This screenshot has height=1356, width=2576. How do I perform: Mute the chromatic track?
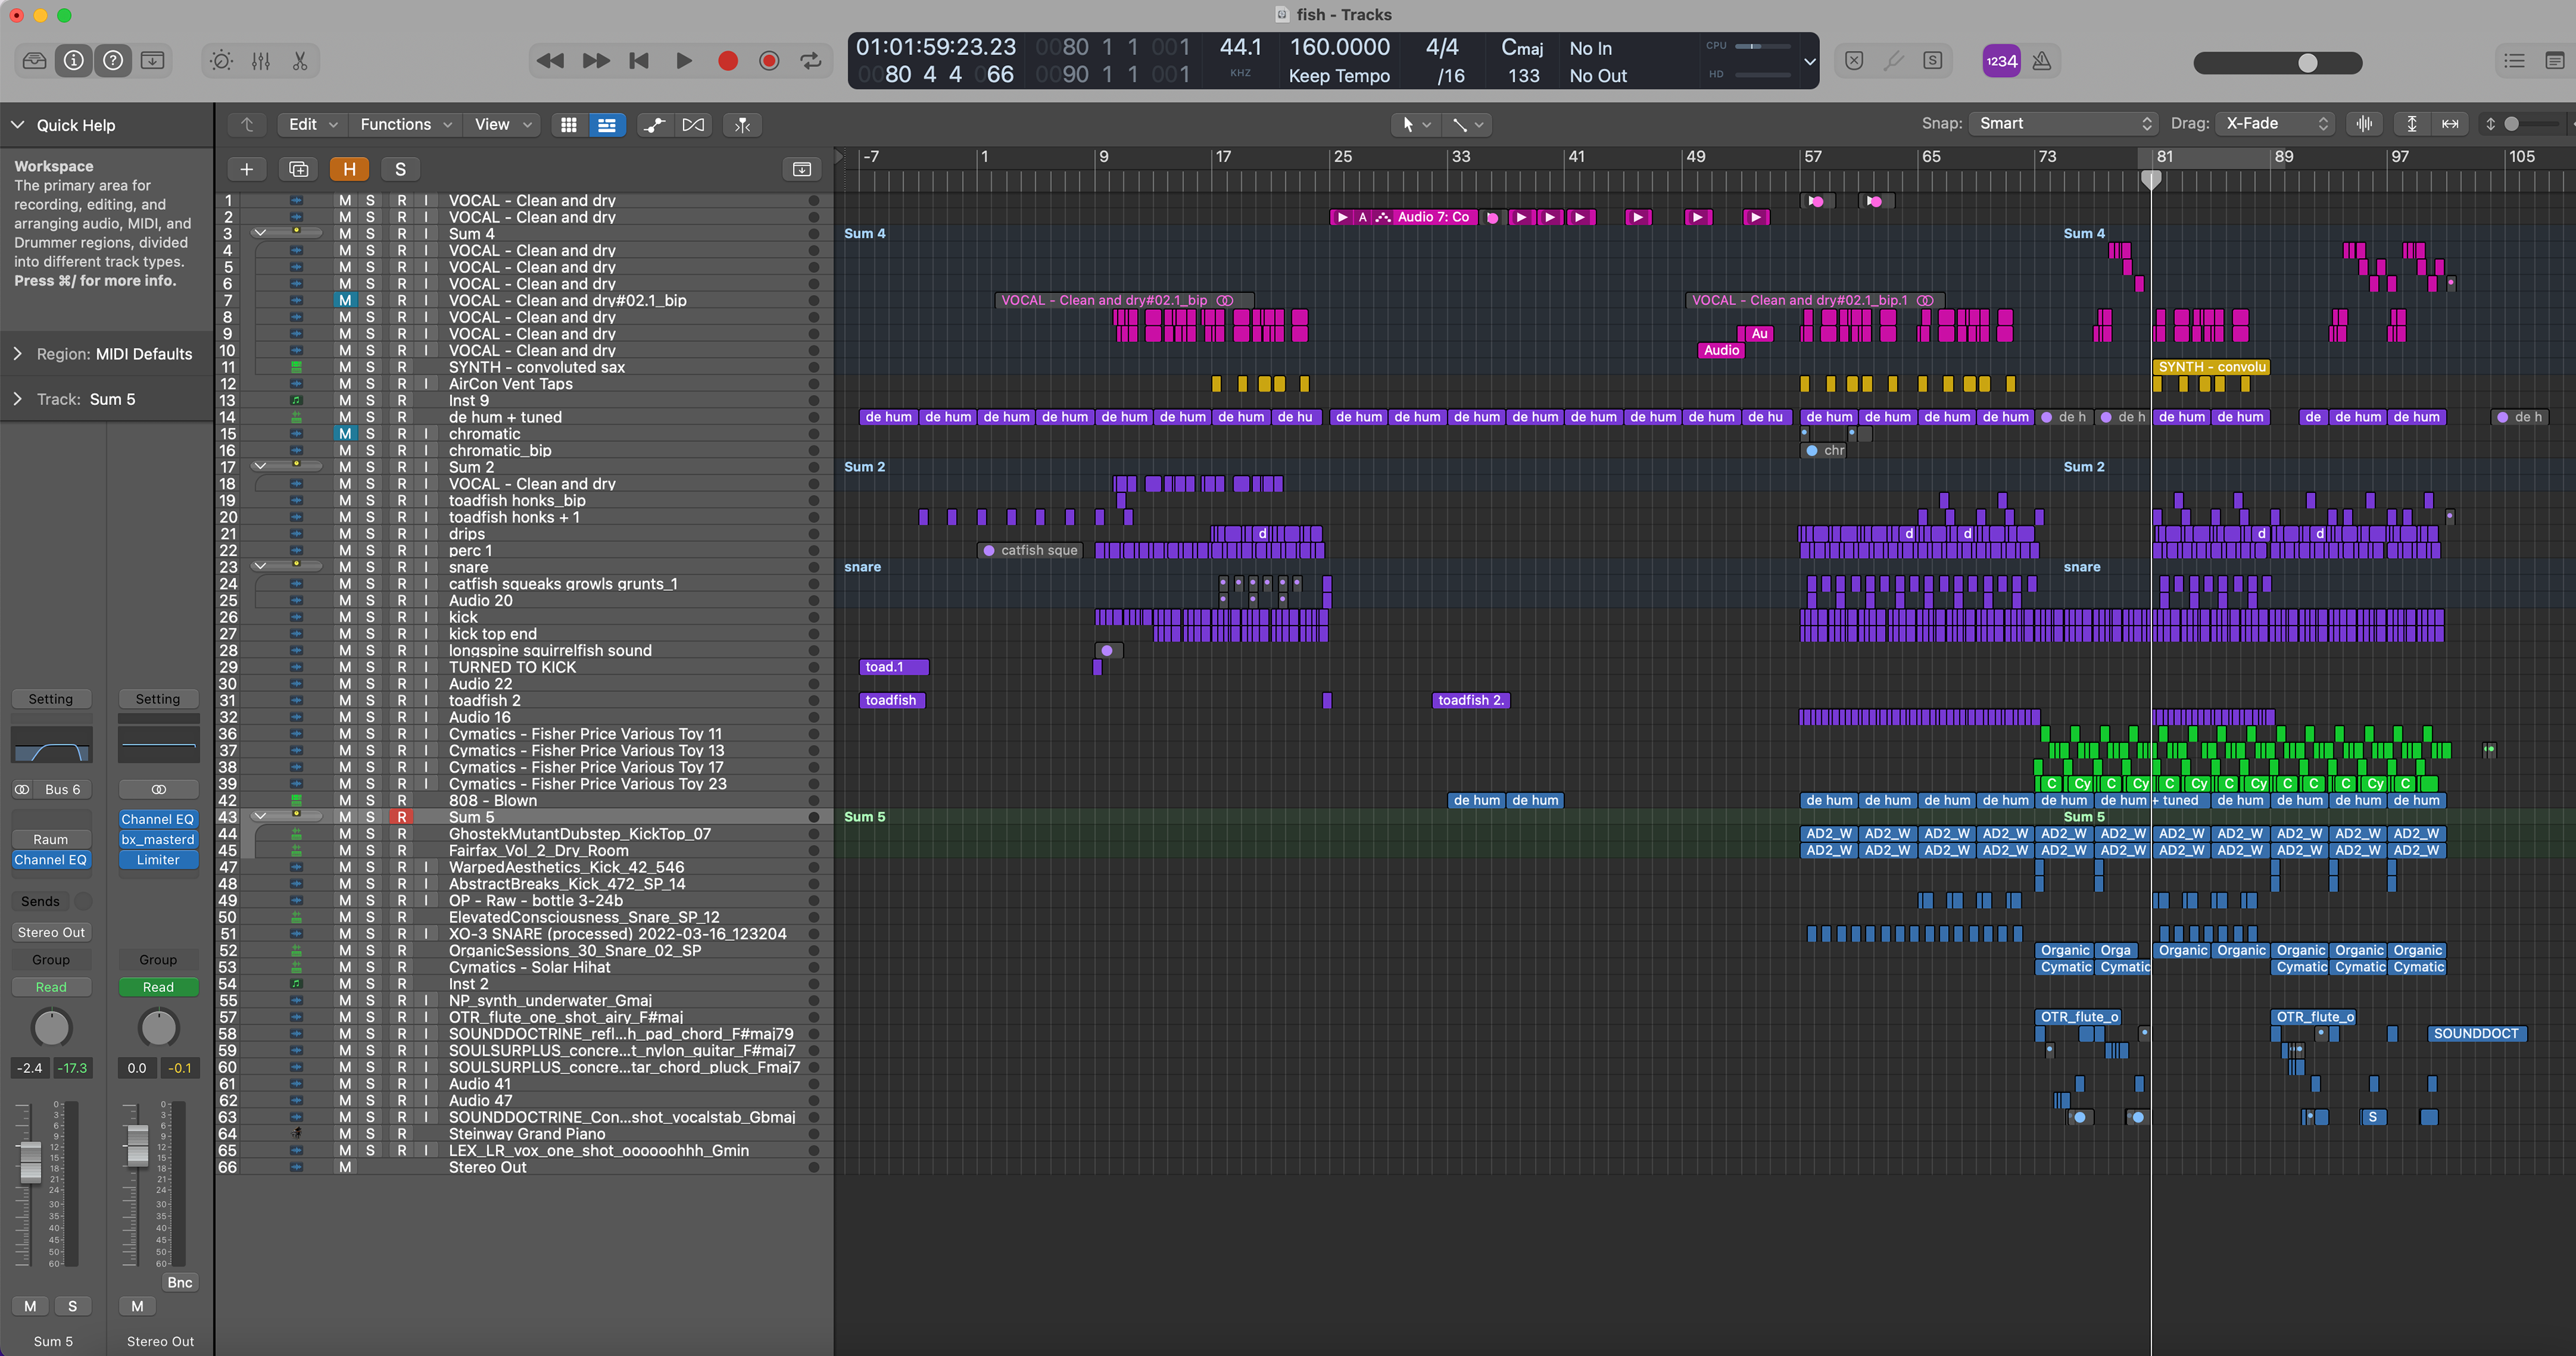345,434
